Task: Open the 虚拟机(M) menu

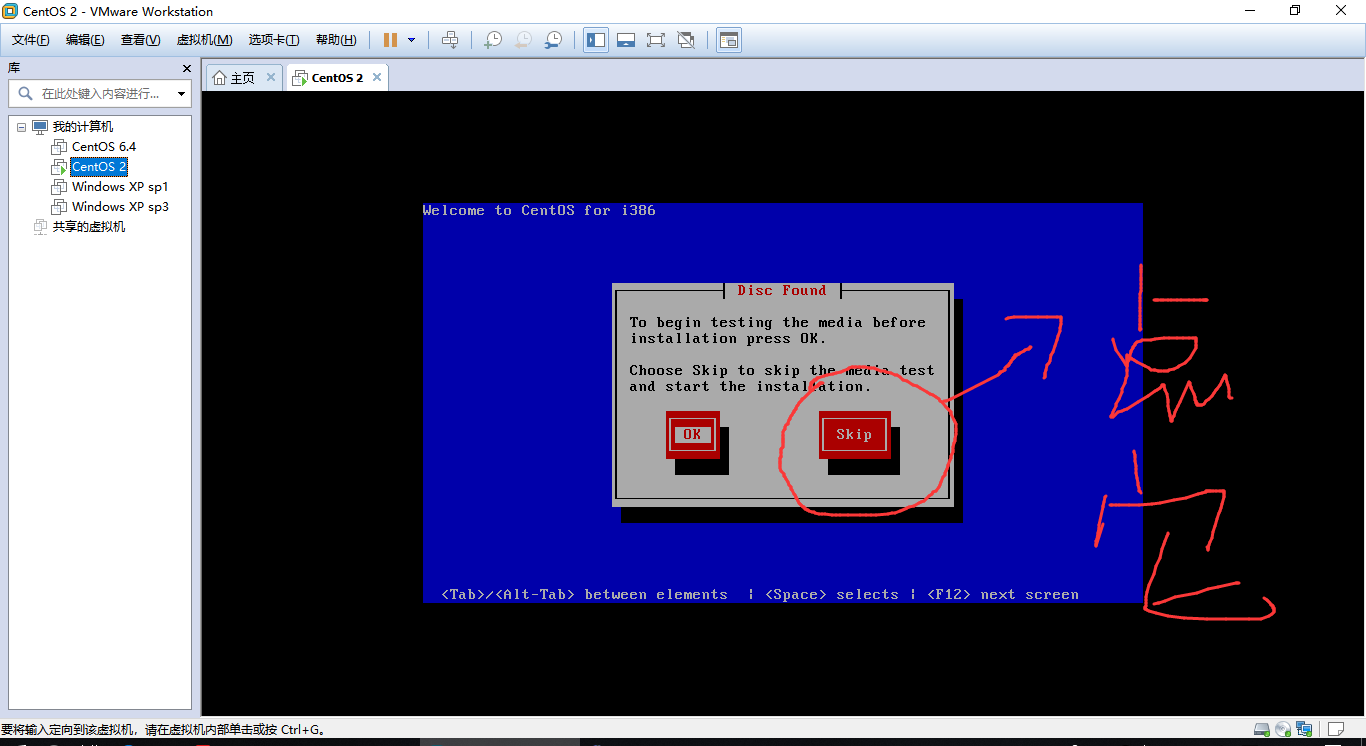Action: coord(205,40)
